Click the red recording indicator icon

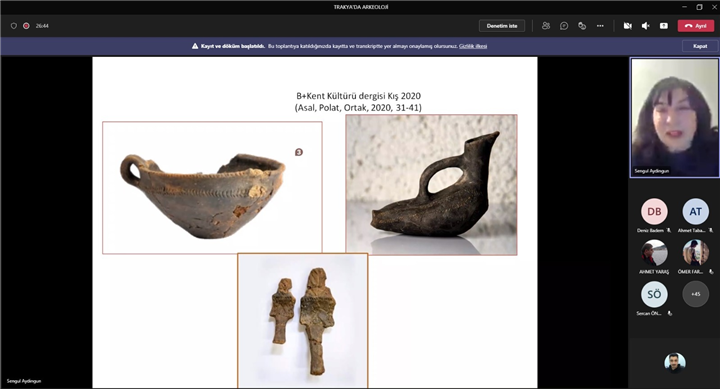click(x=26, y=26)
